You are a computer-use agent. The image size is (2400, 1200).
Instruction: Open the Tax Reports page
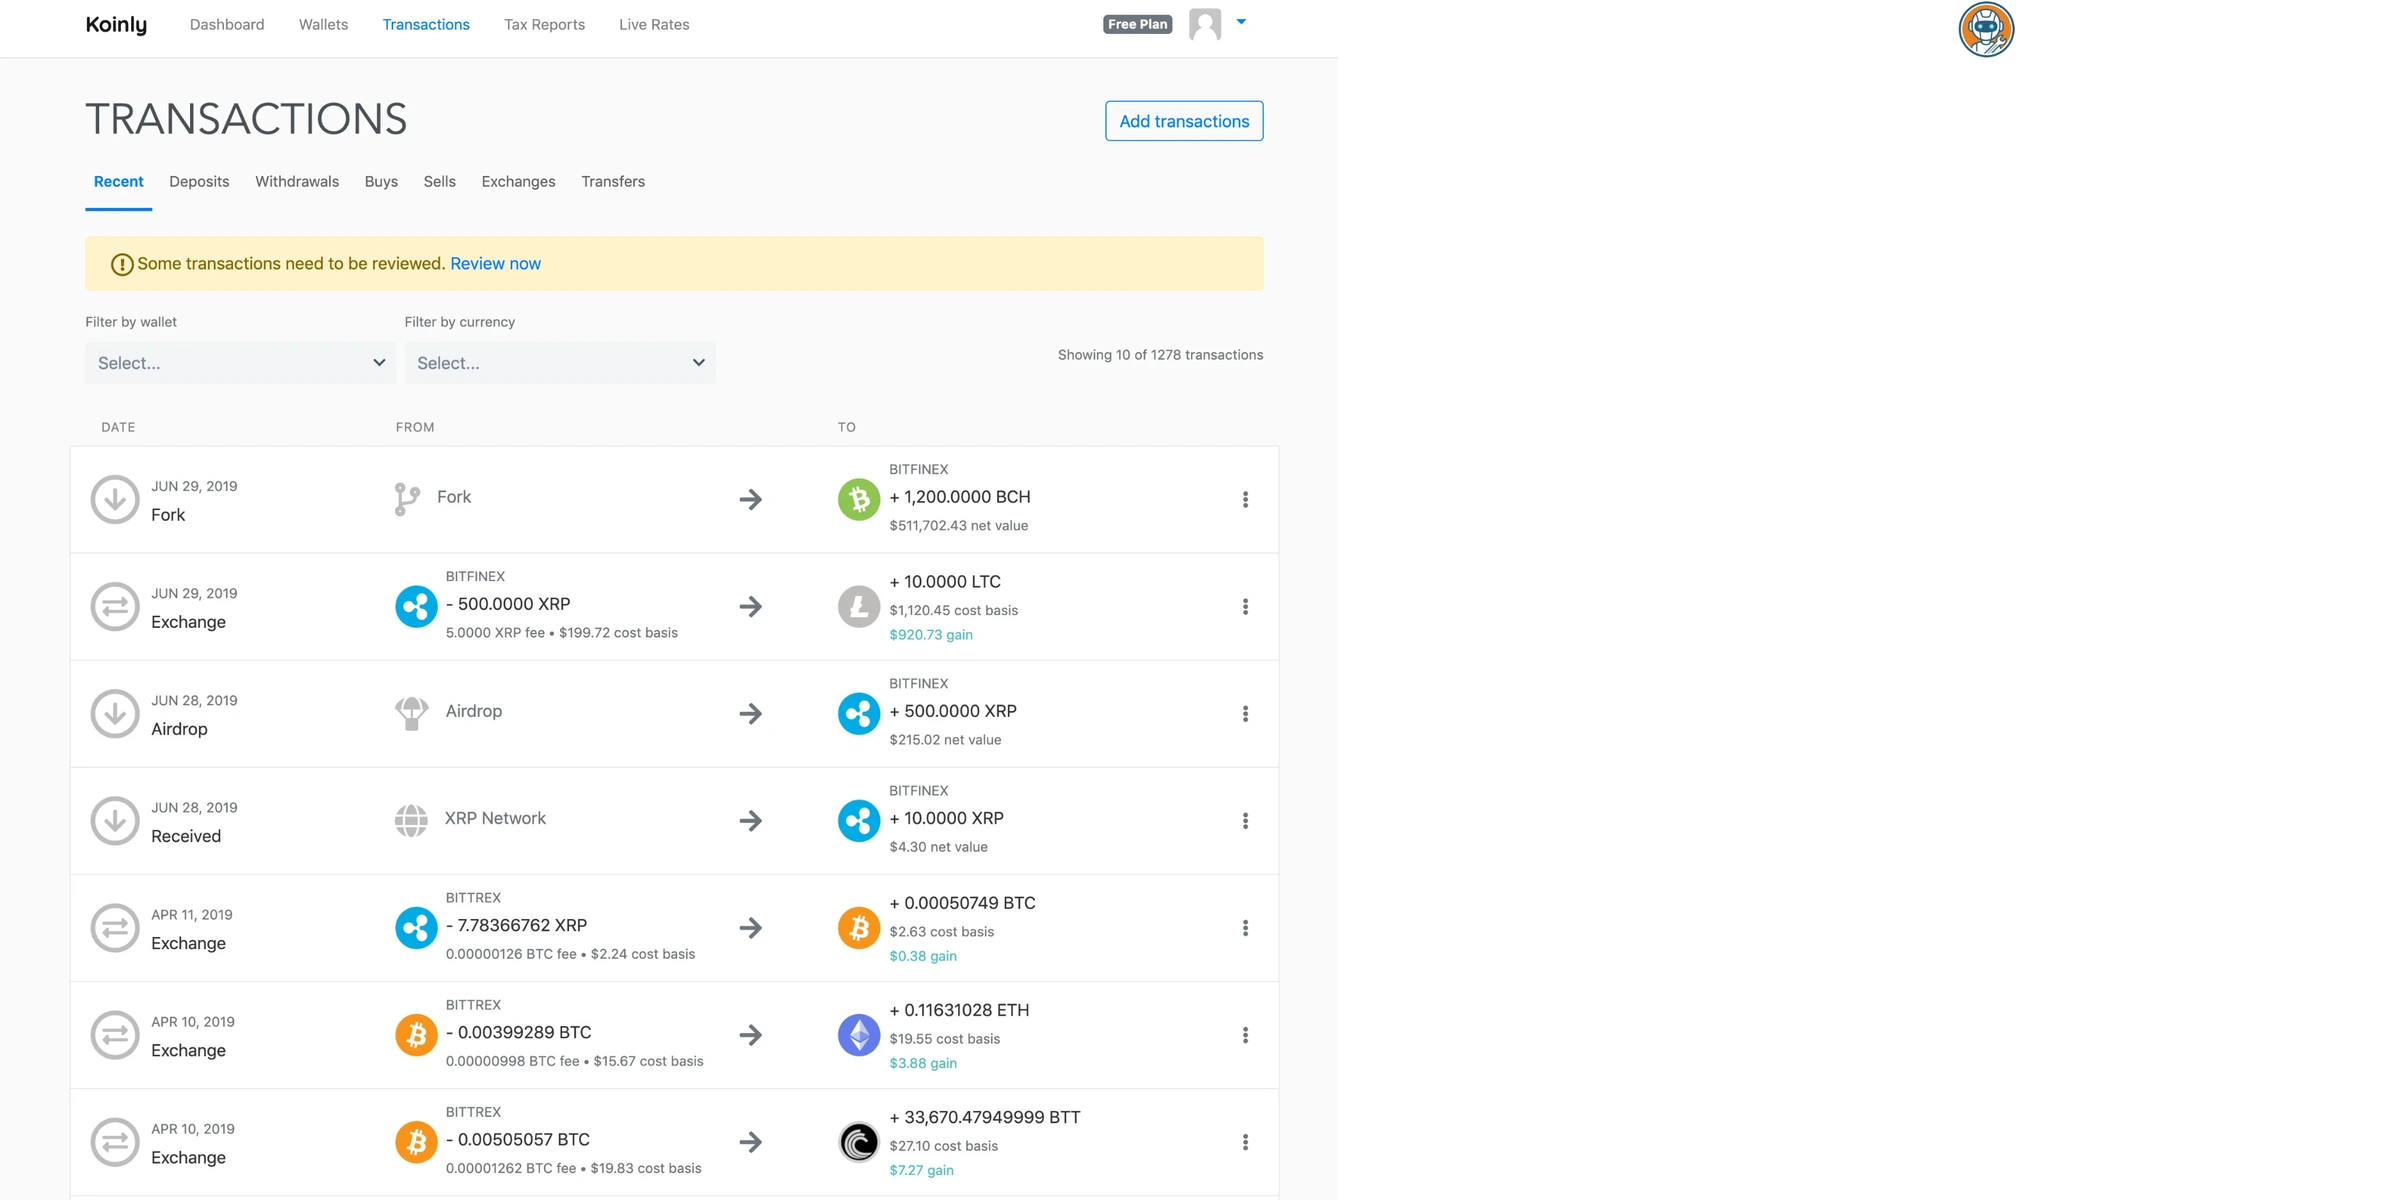click(x=544, y=24)
